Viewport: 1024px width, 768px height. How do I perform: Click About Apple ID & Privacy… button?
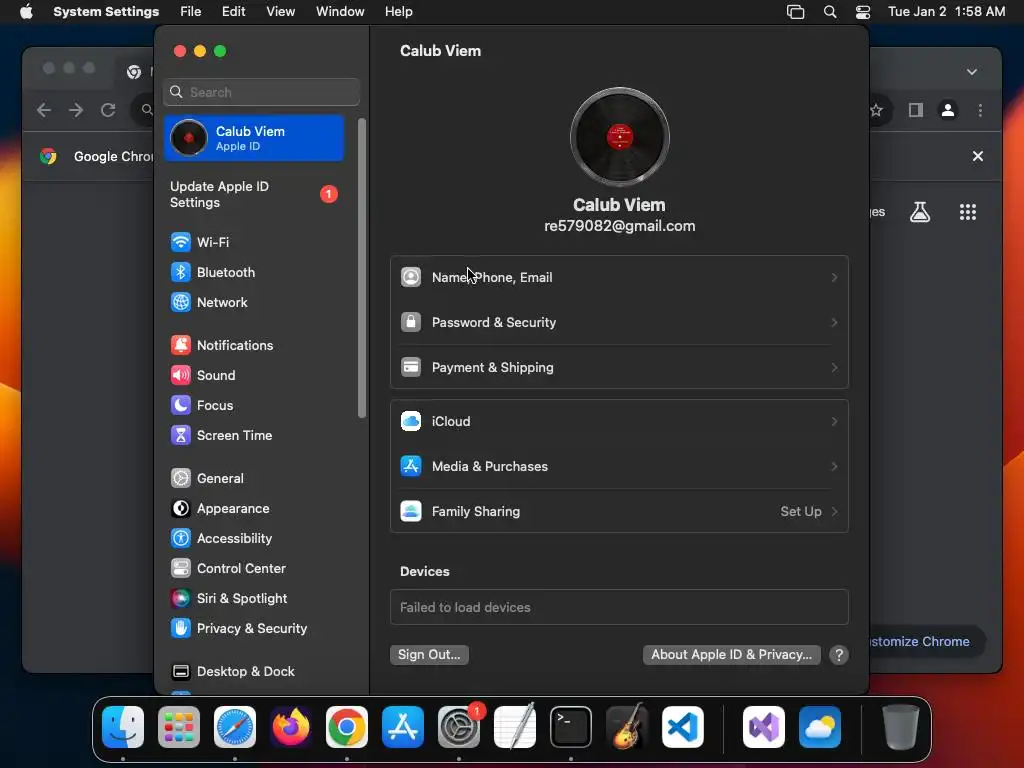point(731,655)
